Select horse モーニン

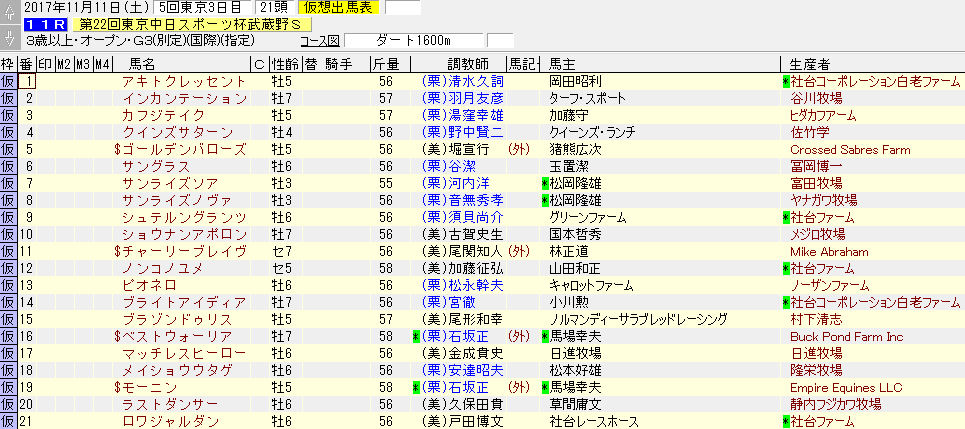point(146,388)
